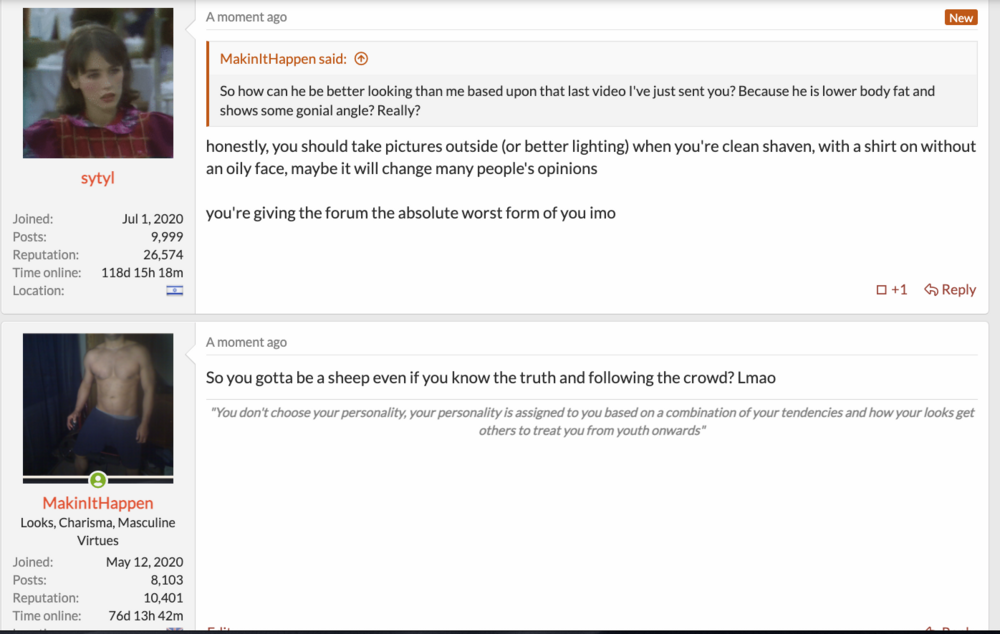Image resolution: width=1000 pixels, height=634 pixels.
Task: Click the up-arrow icon beside quoted username
Action: point(361,59)
